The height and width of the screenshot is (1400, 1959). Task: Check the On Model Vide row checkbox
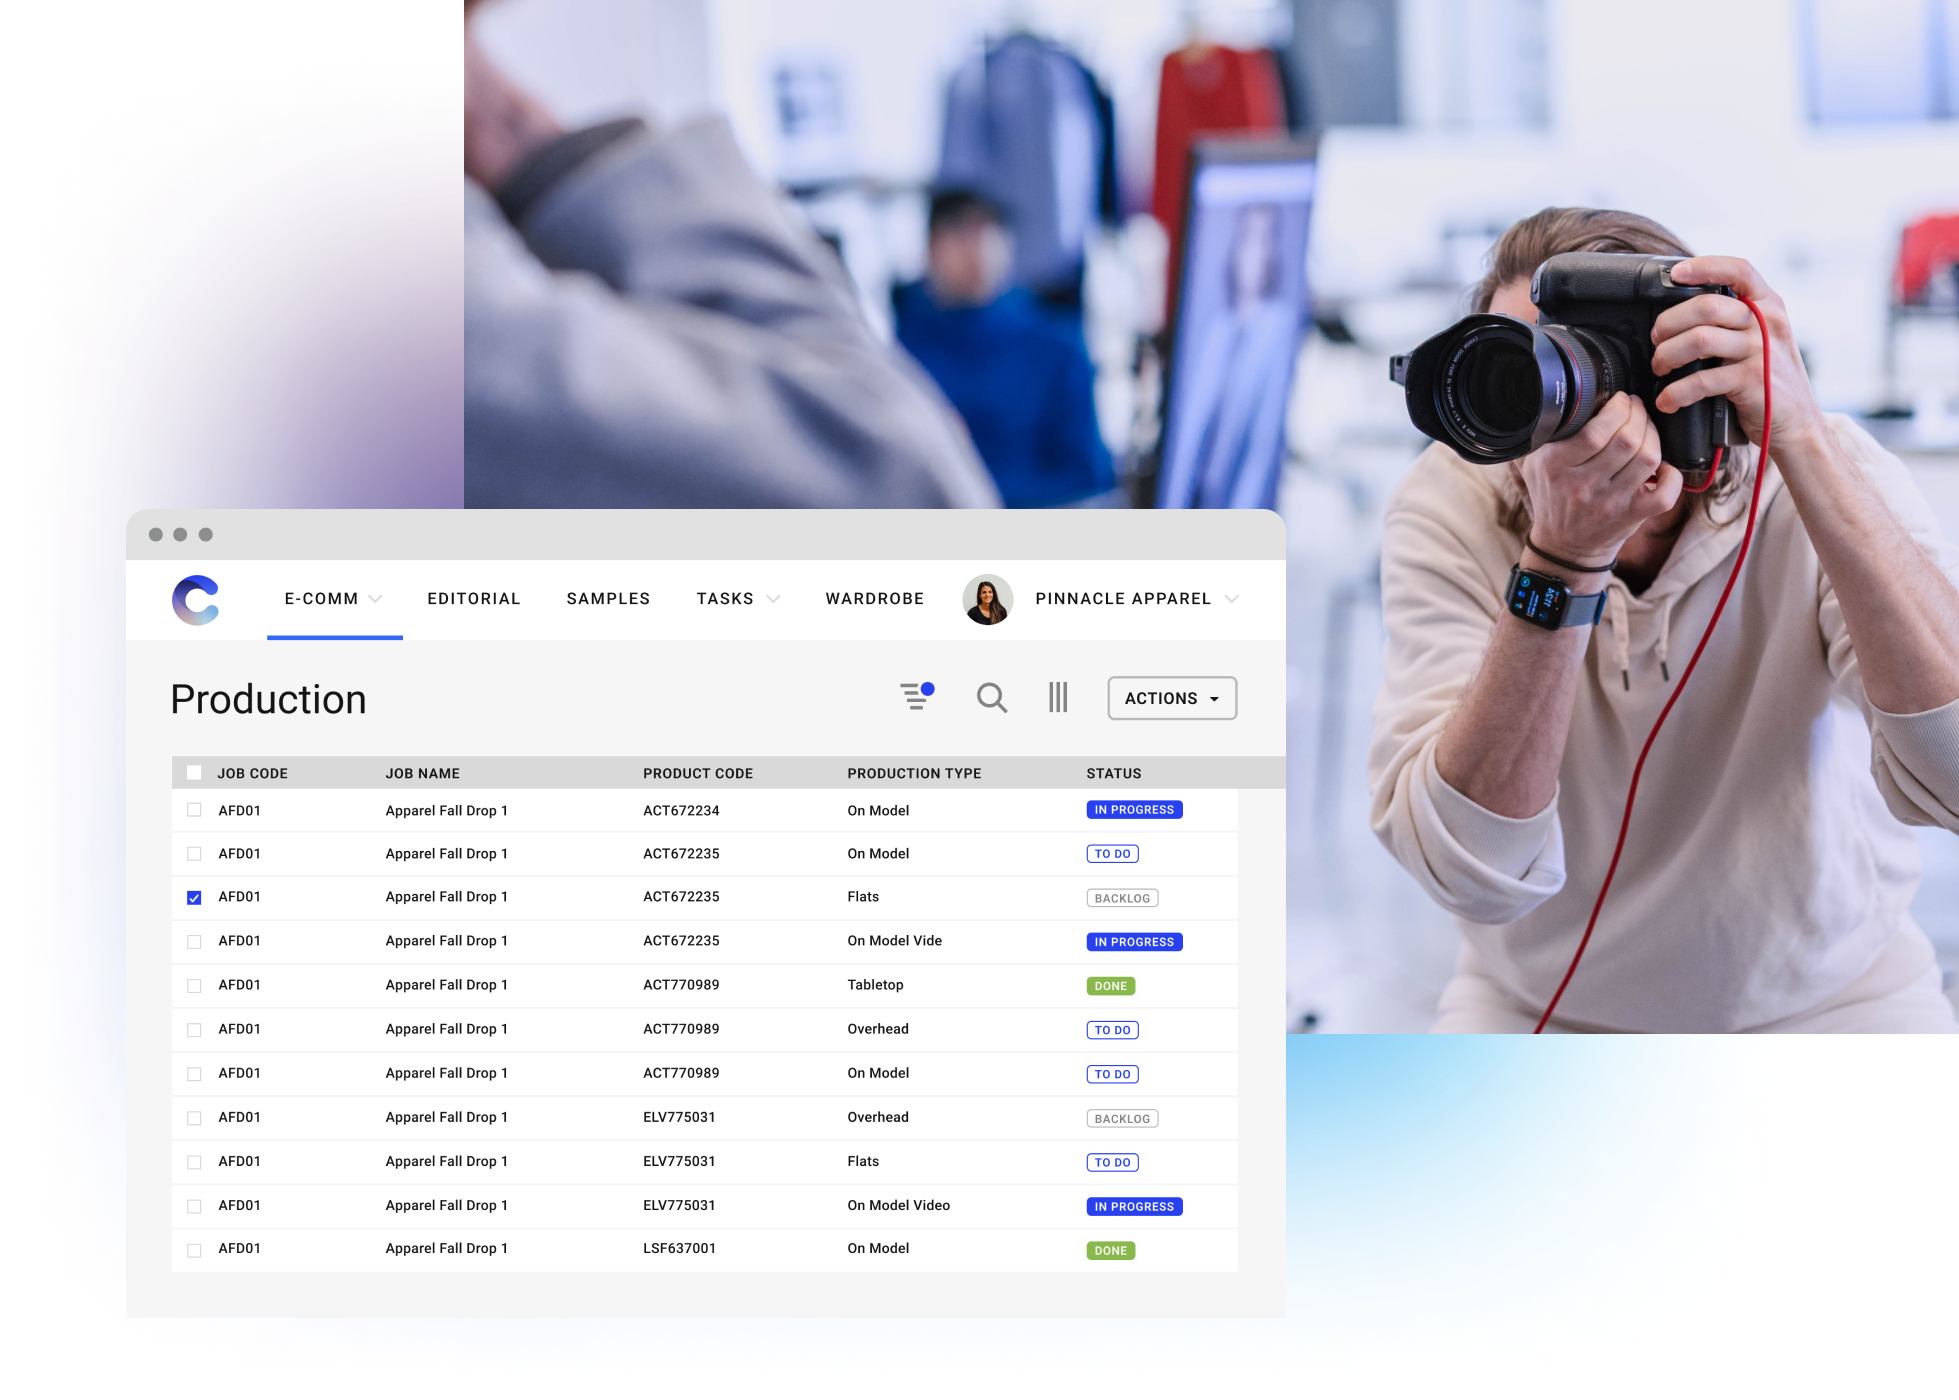pyautogui.click(x=194, y=942)
